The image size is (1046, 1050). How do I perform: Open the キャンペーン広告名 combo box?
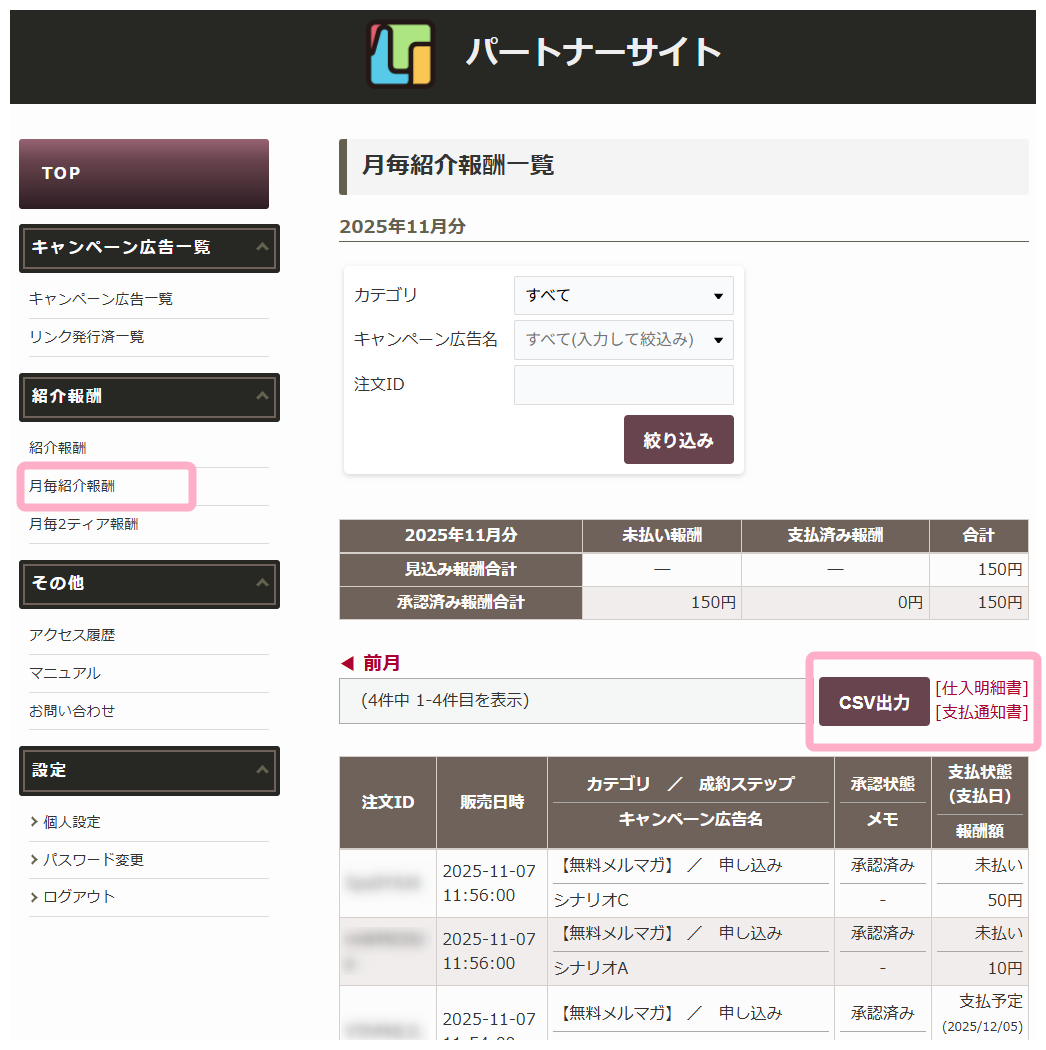pos(623,340)
